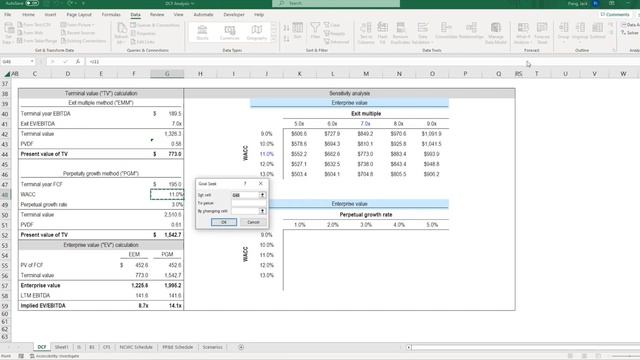Click the Search box in title bar

[x=336, y=3]
